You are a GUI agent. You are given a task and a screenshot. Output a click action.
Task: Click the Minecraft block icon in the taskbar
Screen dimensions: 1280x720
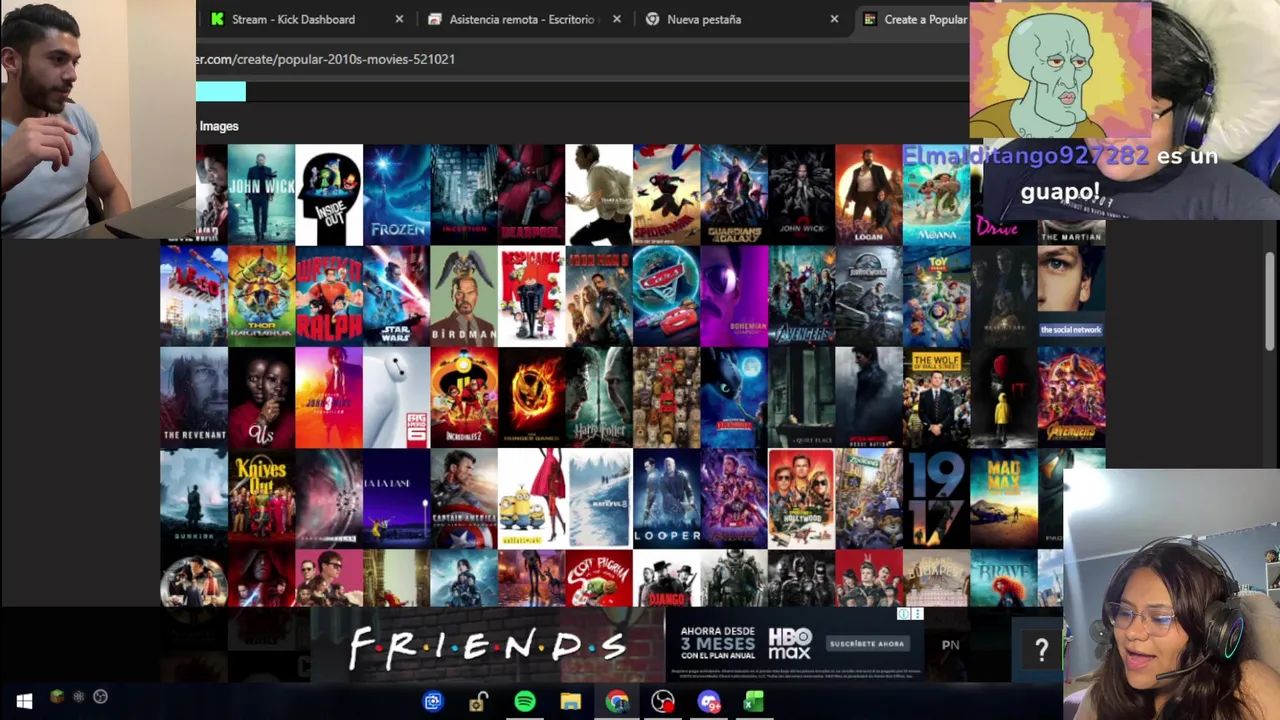click(x=57, y=697)
